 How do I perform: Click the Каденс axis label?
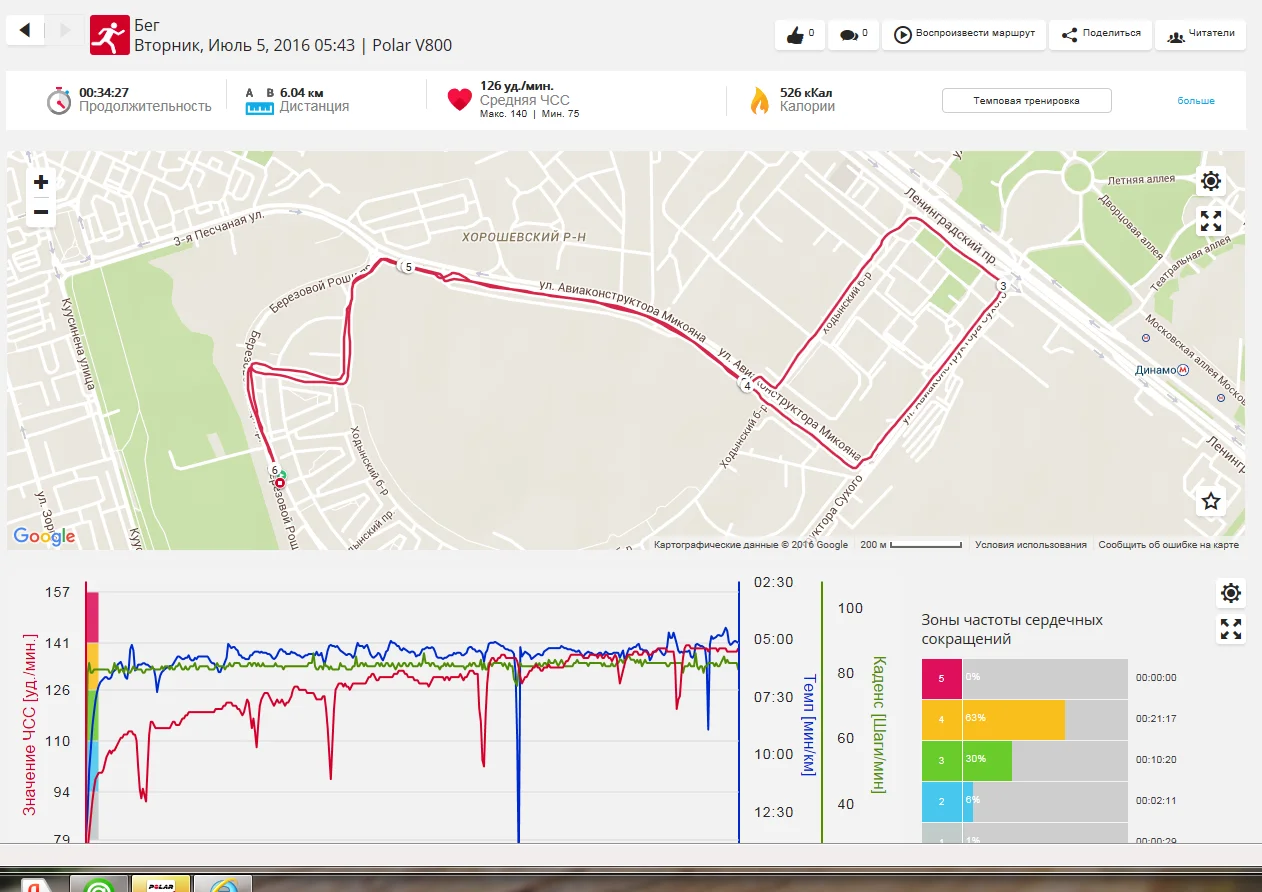click(878, 724)
